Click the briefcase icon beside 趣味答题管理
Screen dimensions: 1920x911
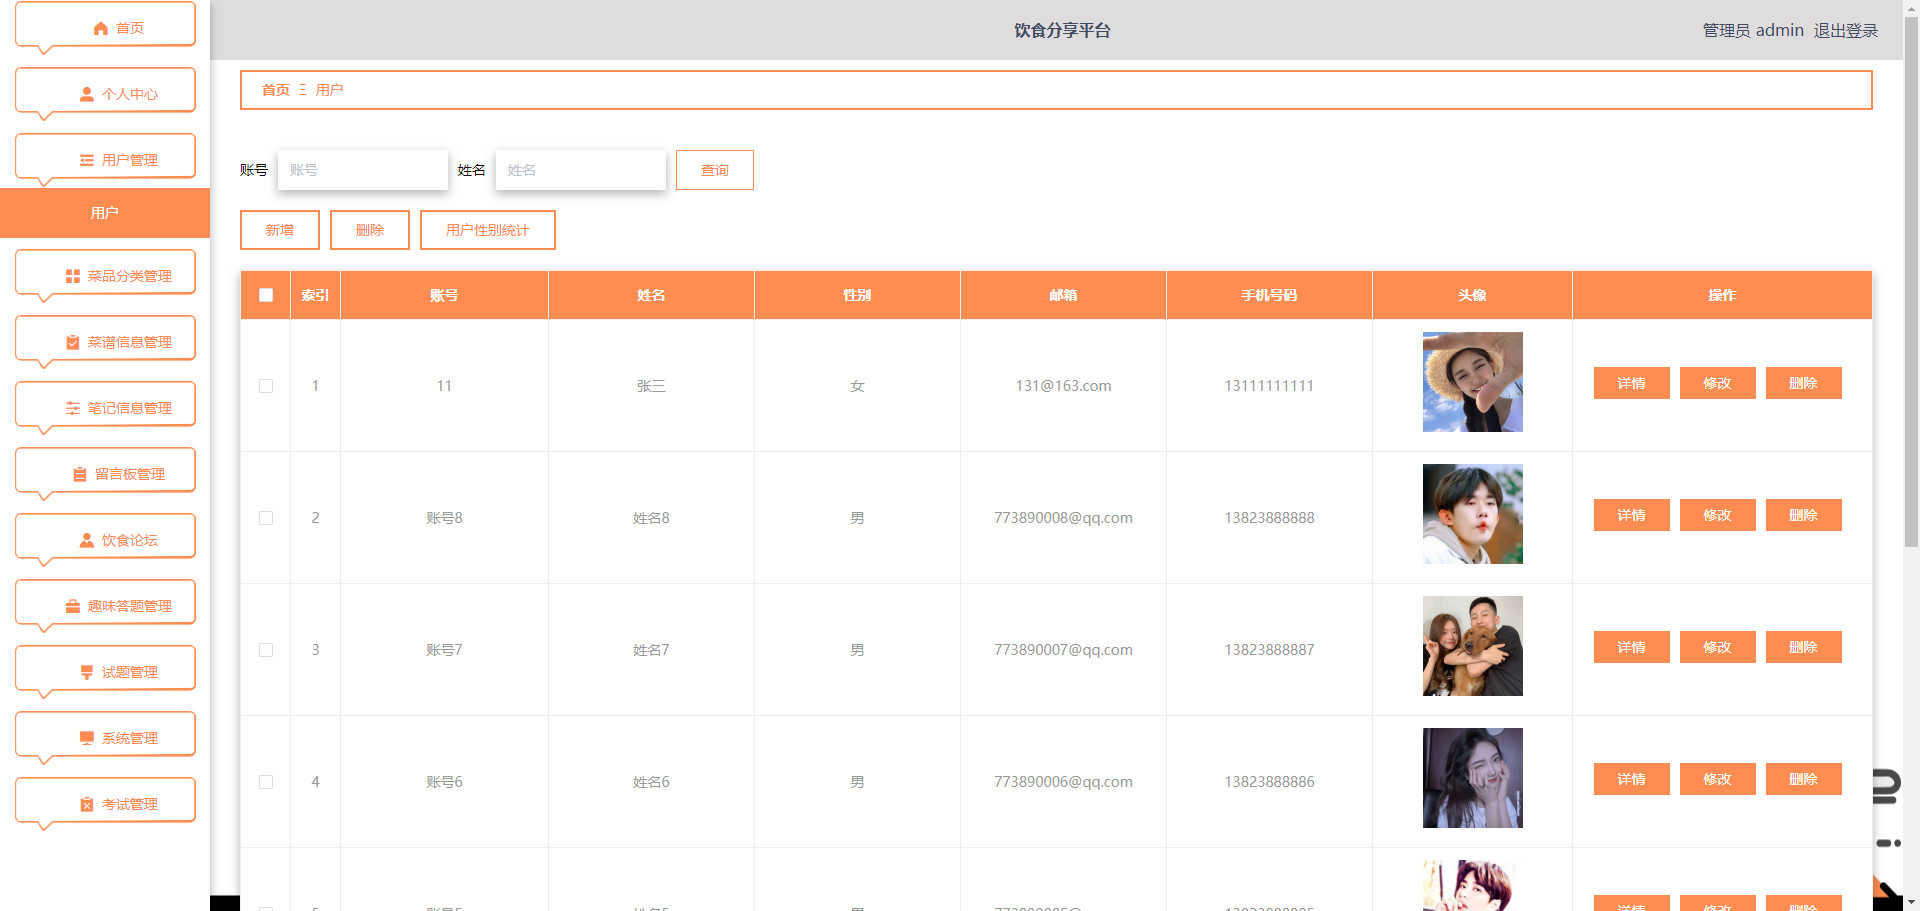click(x=72, y=606)
